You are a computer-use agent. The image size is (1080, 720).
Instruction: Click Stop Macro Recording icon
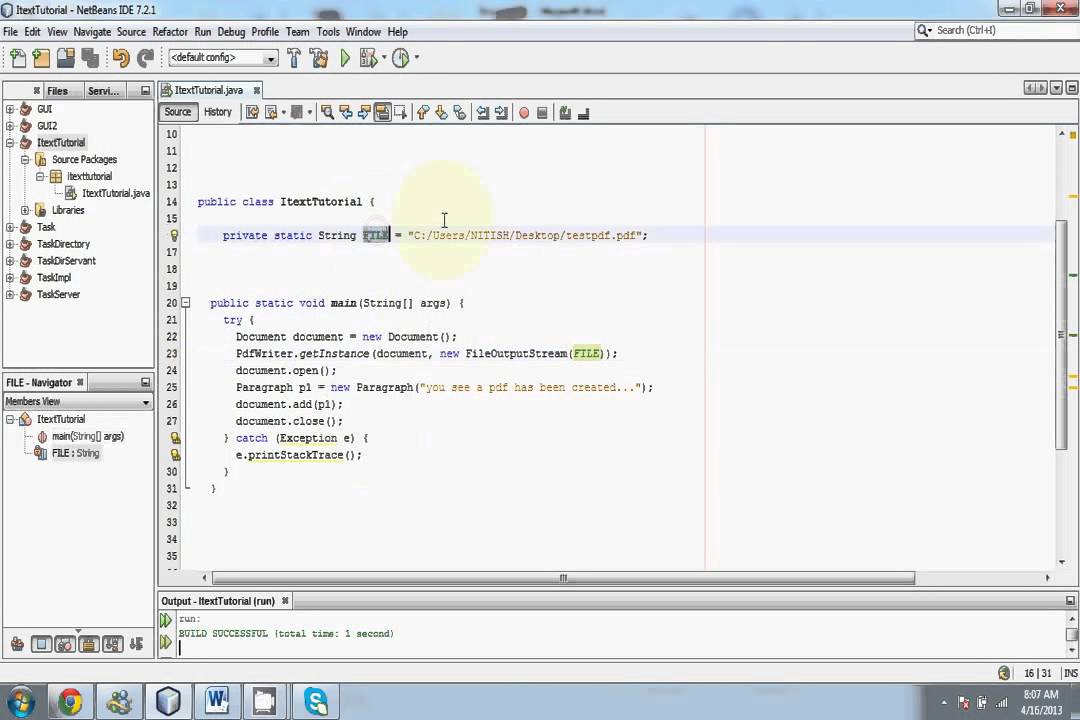tap(542, 113)
